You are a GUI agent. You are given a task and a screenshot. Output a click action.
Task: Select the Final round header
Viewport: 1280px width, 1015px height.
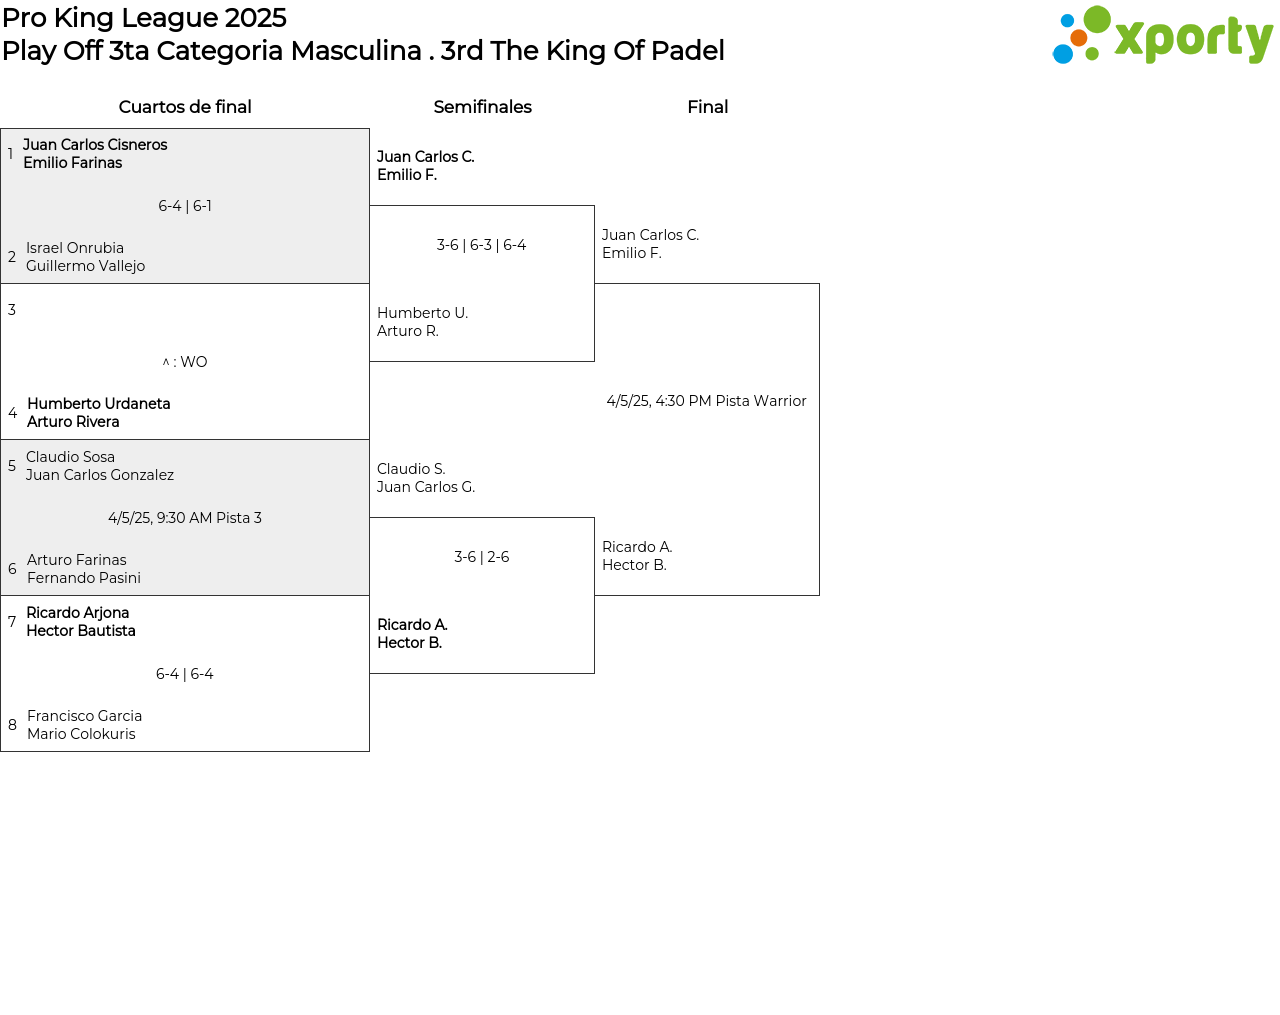coord(707,107)
